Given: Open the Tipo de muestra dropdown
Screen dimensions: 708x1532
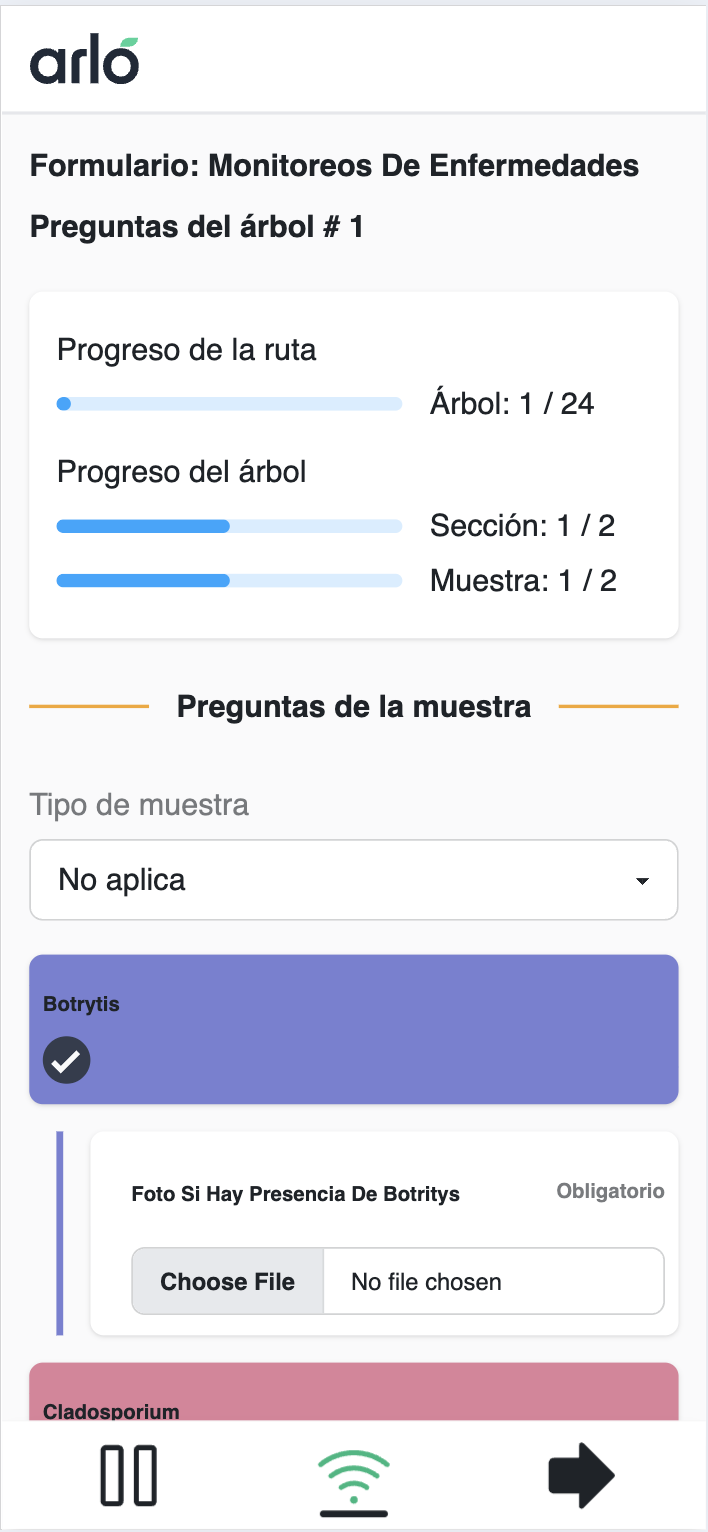Looking at the screenshot, I should pyautogui.click(x=354, y=880).
